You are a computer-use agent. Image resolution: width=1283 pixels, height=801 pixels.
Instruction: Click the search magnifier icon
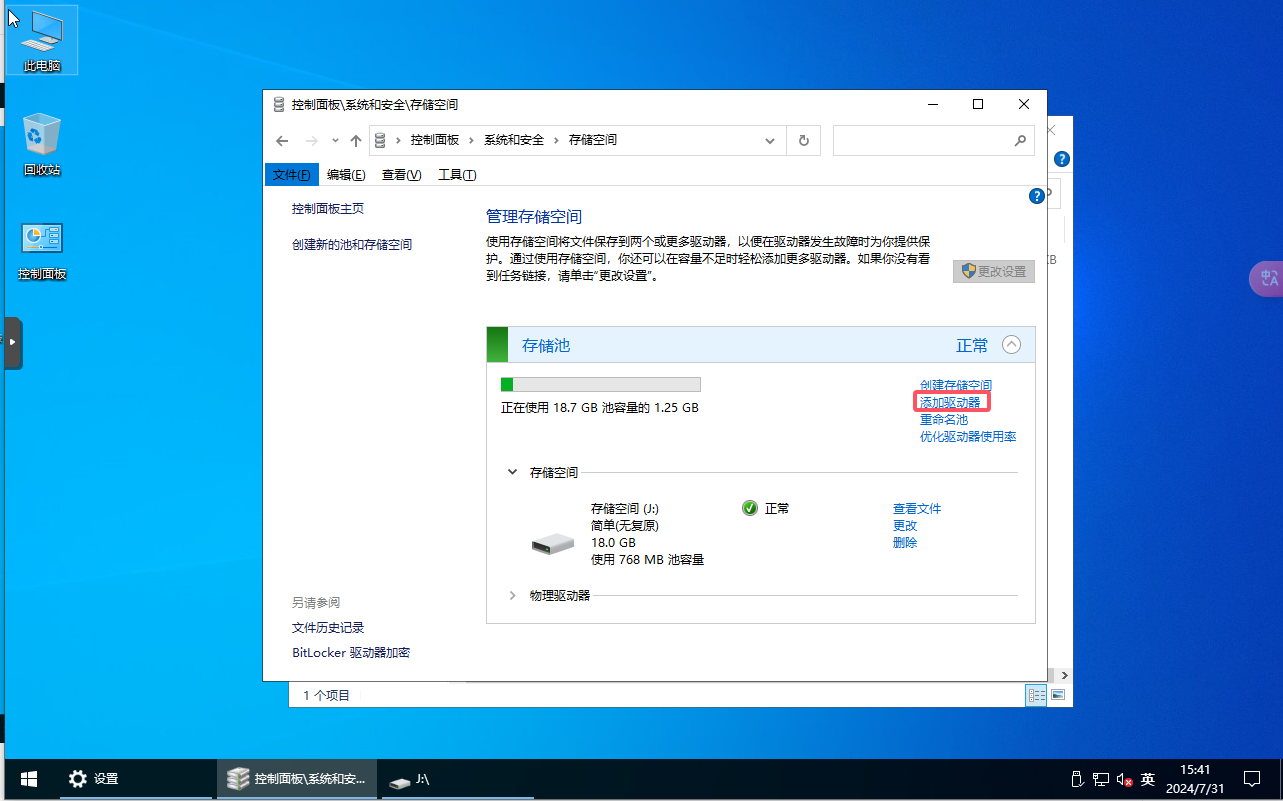click(1019, 141)
